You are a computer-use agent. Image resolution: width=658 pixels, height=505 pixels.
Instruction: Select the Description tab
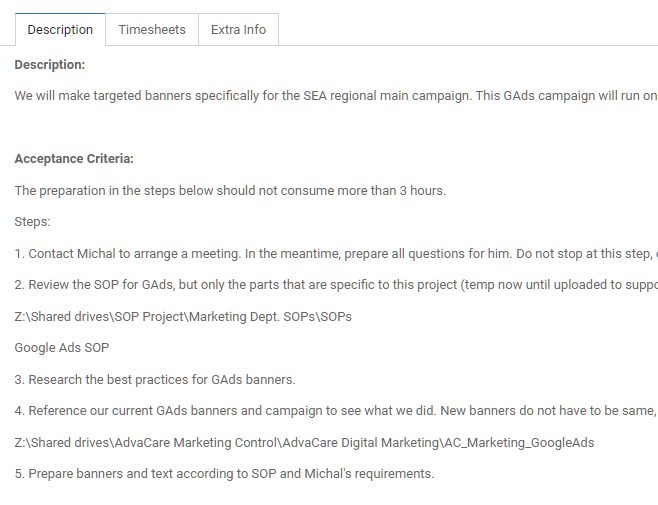click(60, 30)
